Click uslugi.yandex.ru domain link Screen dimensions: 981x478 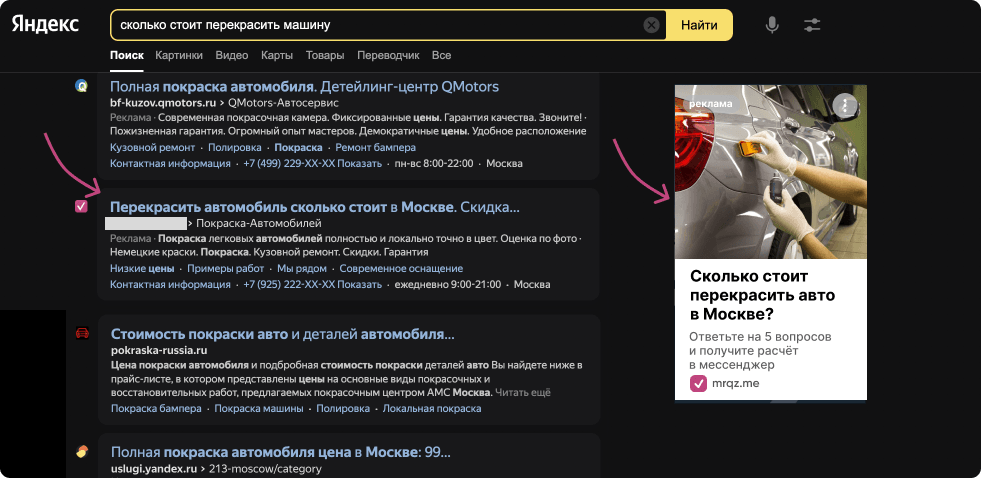click(x=154, y=468)
